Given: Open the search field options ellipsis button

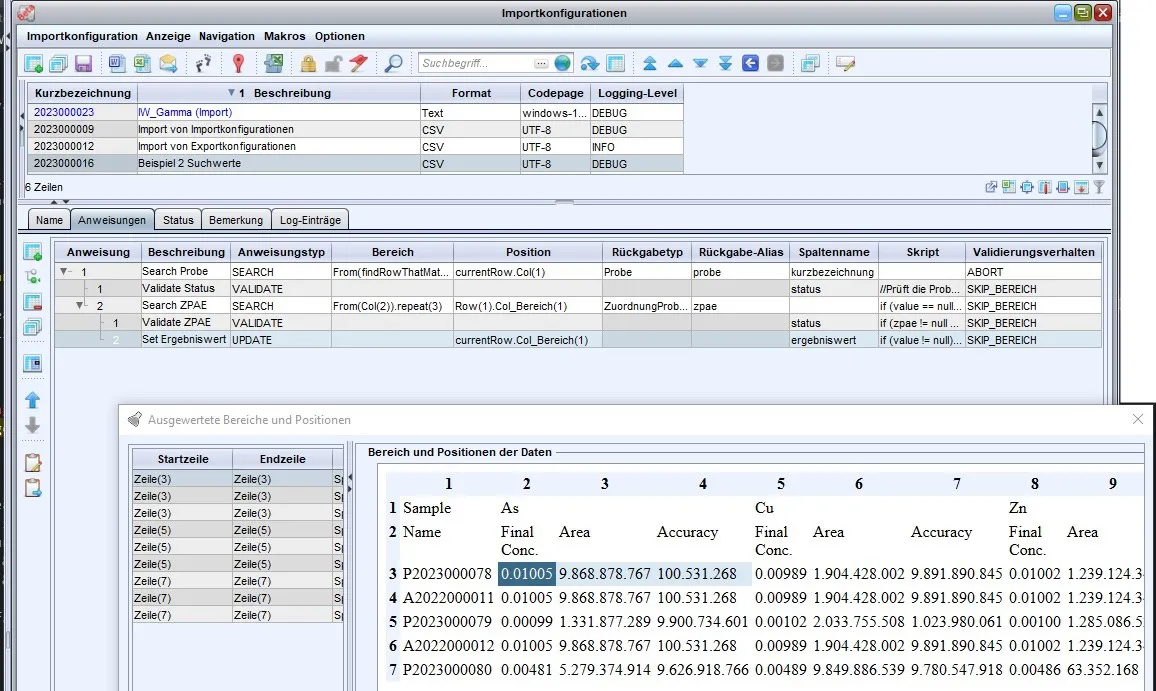Looking at the screenshot, I should (541, 63).
